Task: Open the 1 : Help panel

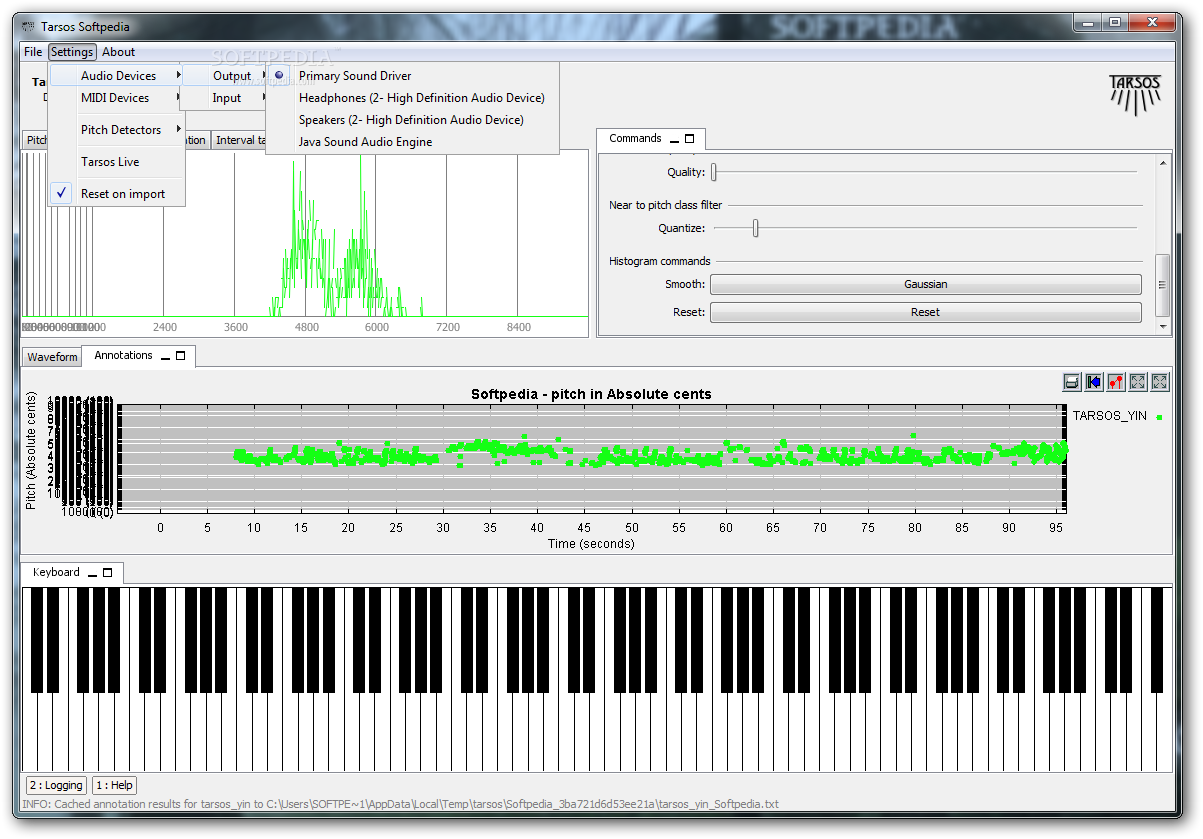Action: click(114, 786)
